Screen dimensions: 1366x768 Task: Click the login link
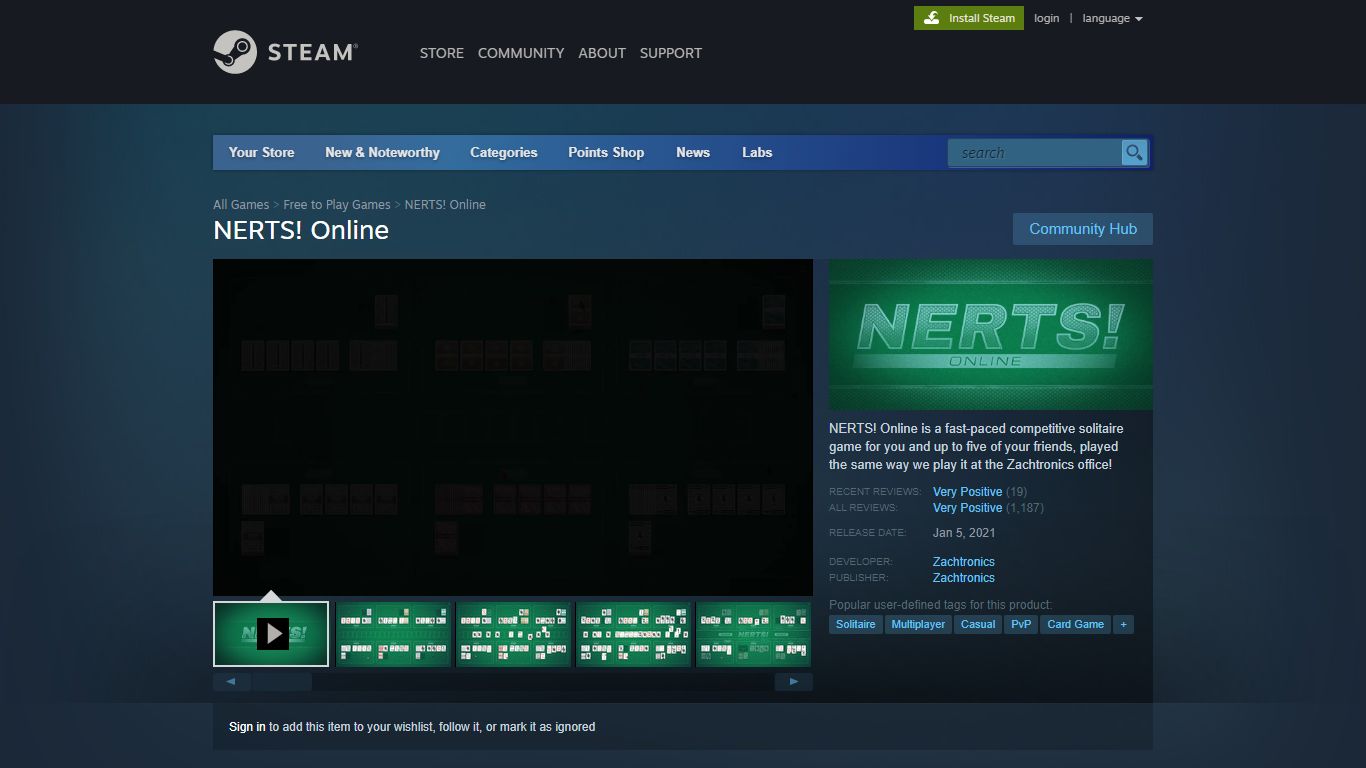tap(1047, 18)
